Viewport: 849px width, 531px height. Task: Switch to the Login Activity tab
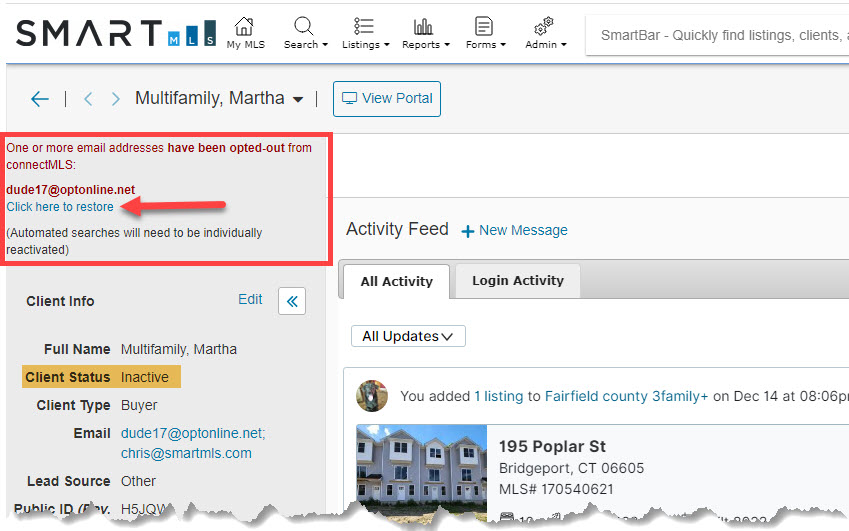tap(518, 280)
